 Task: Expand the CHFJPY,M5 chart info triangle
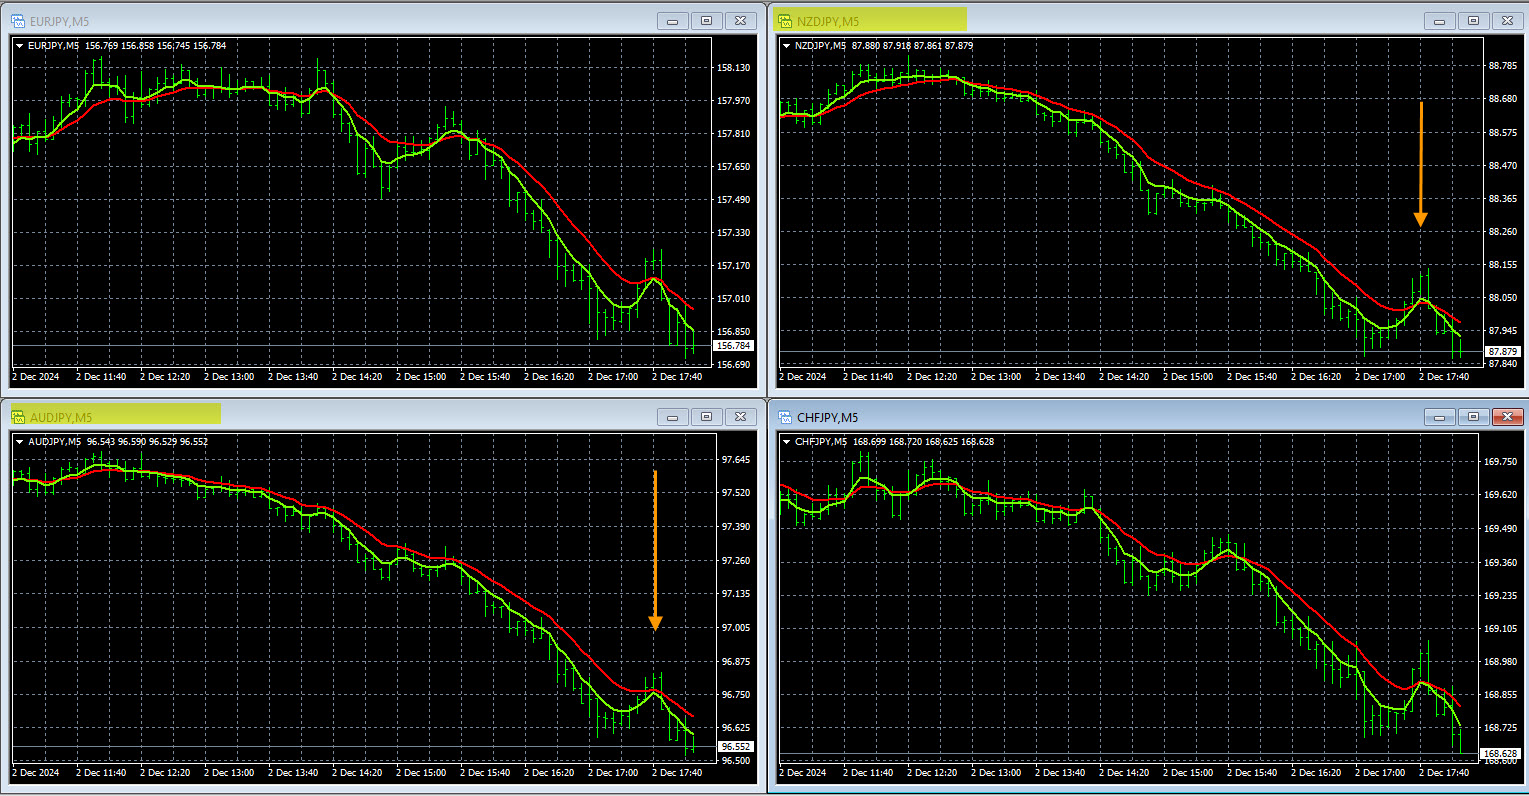[787, 441]
